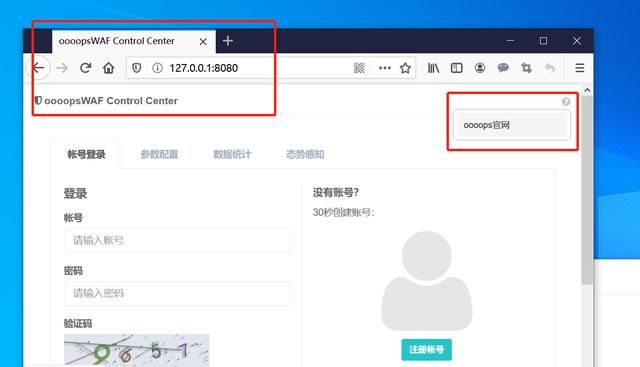Switch to the 帐号登录 tab
Screen dimensions: 640x367
(x=86, y=154)
